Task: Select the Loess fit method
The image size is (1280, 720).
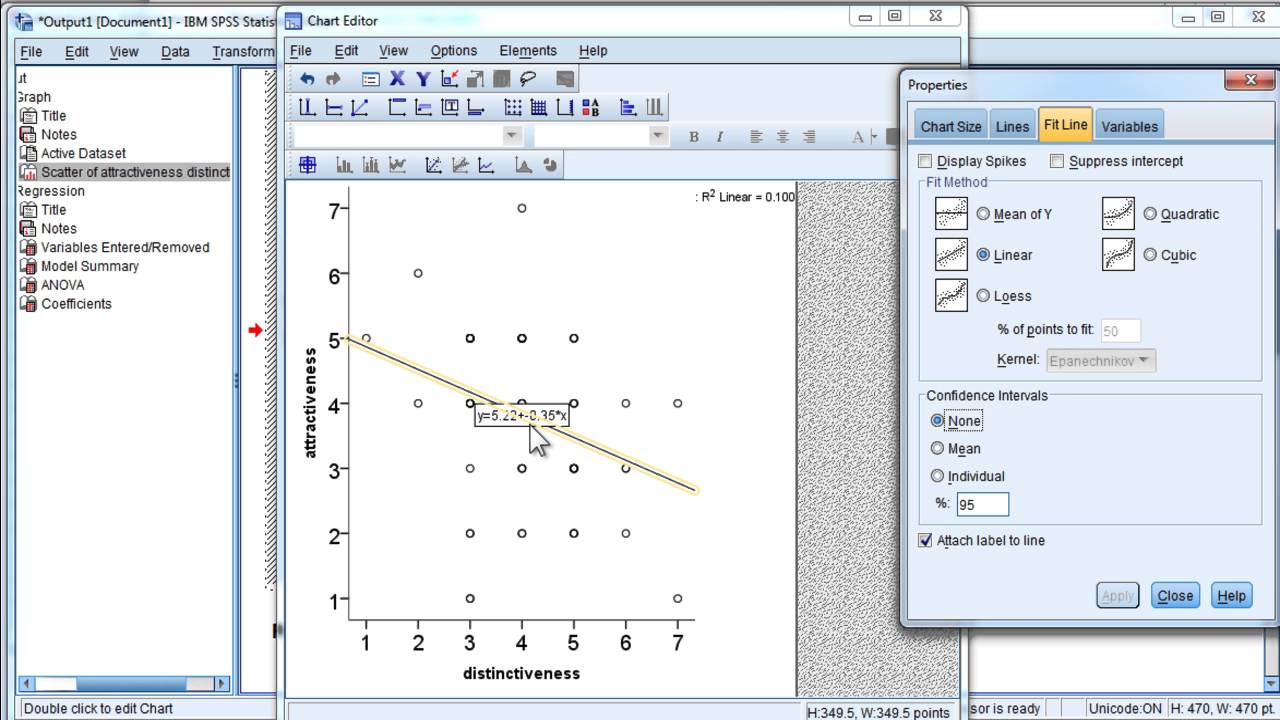Action: (x=983, y=296)
